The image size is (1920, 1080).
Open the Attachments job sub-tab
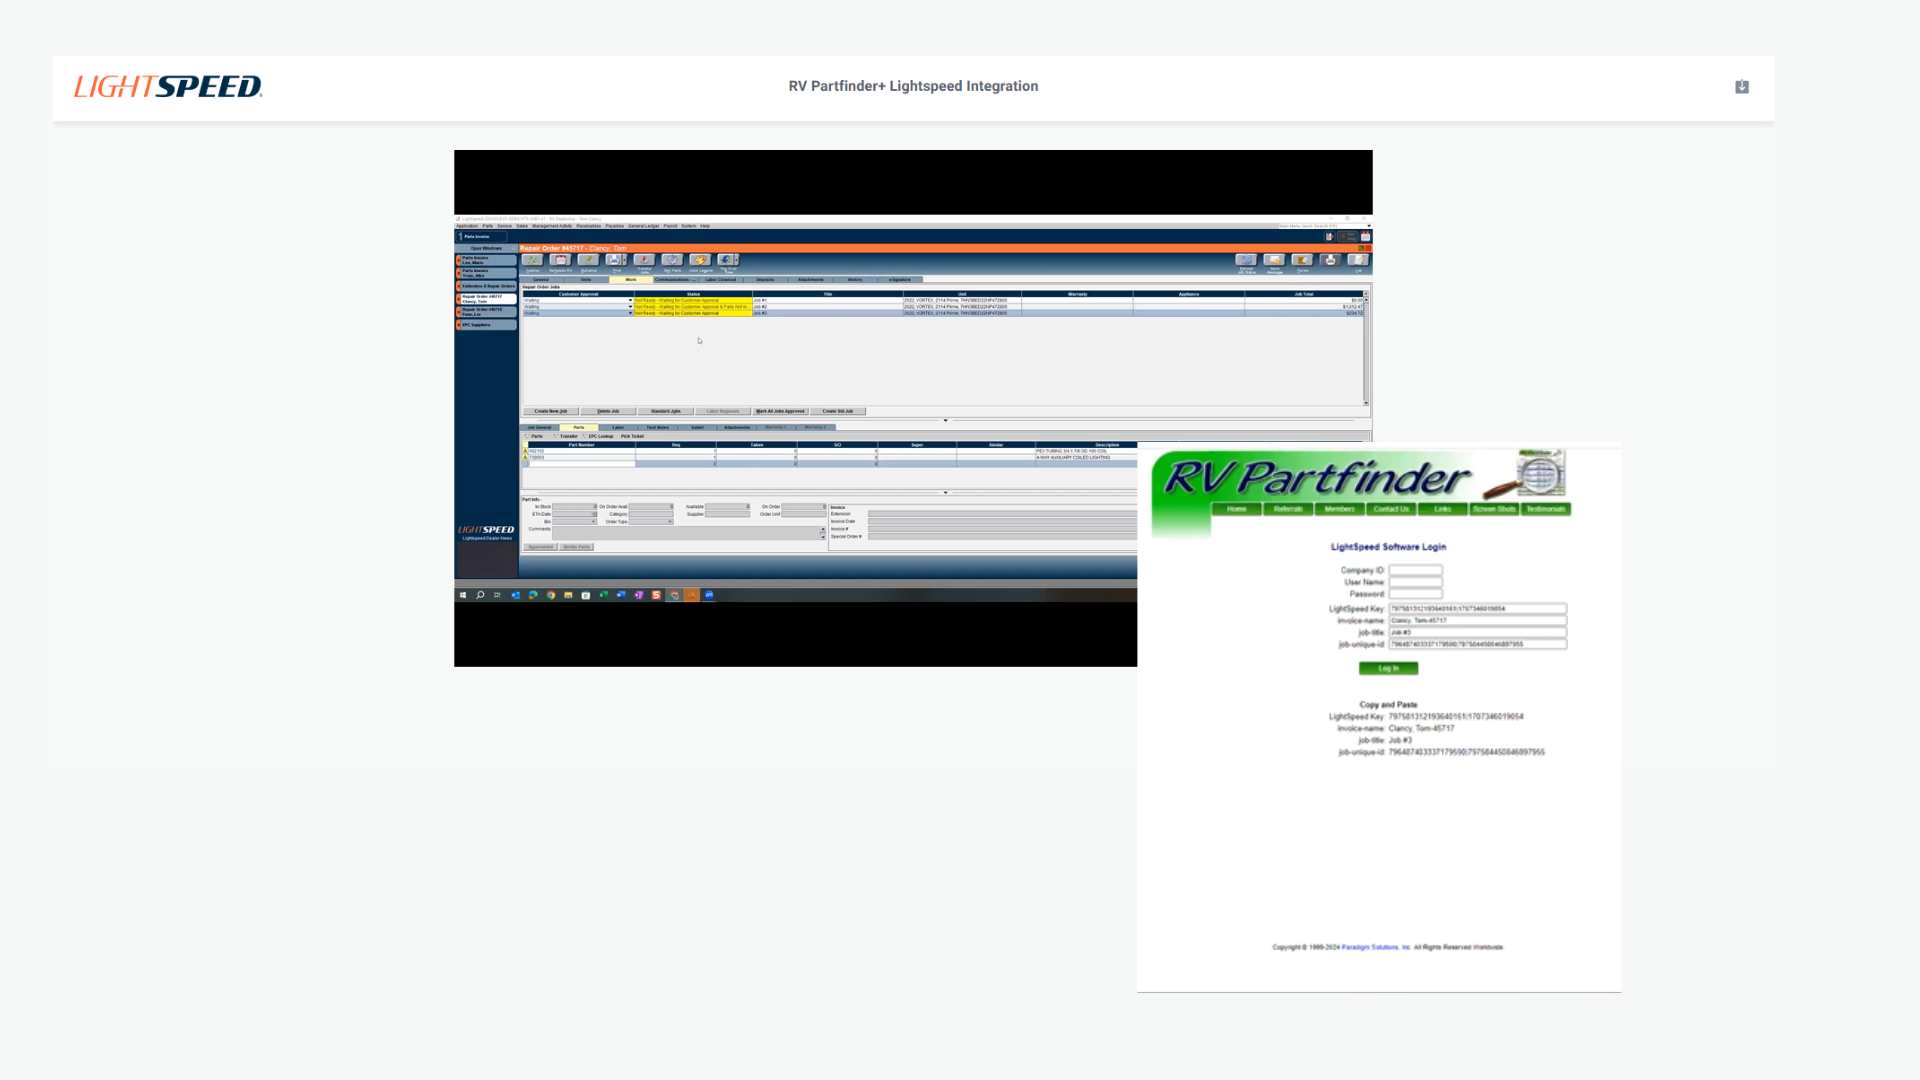737,427
